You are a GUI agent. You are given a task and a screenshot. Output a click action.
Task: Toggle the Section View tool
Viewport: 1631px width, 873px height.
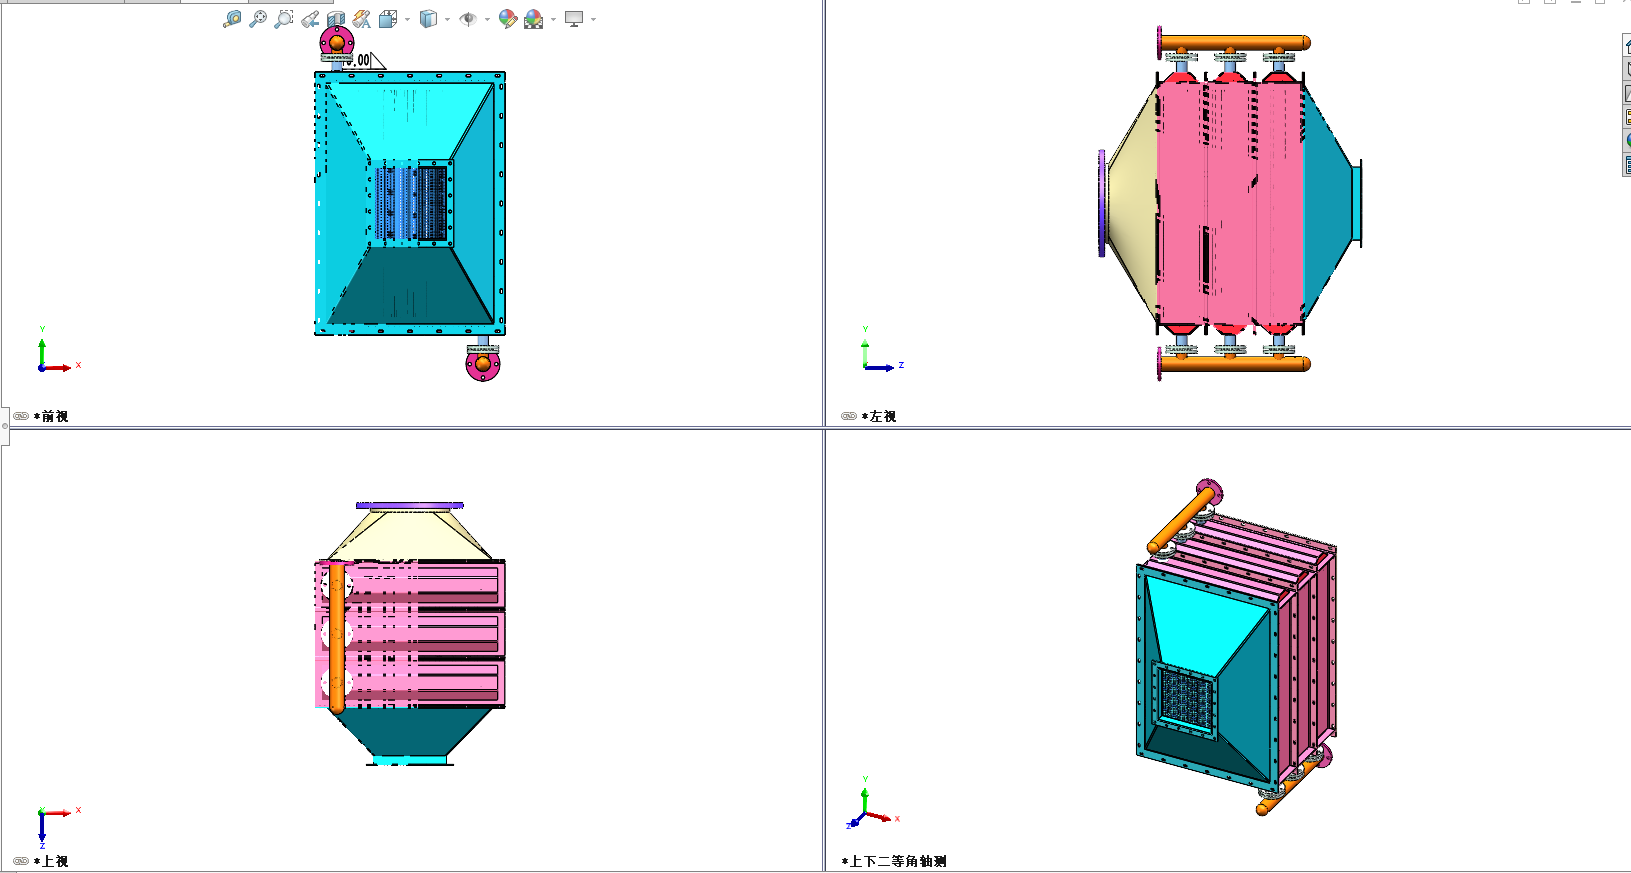click(336, 19)
